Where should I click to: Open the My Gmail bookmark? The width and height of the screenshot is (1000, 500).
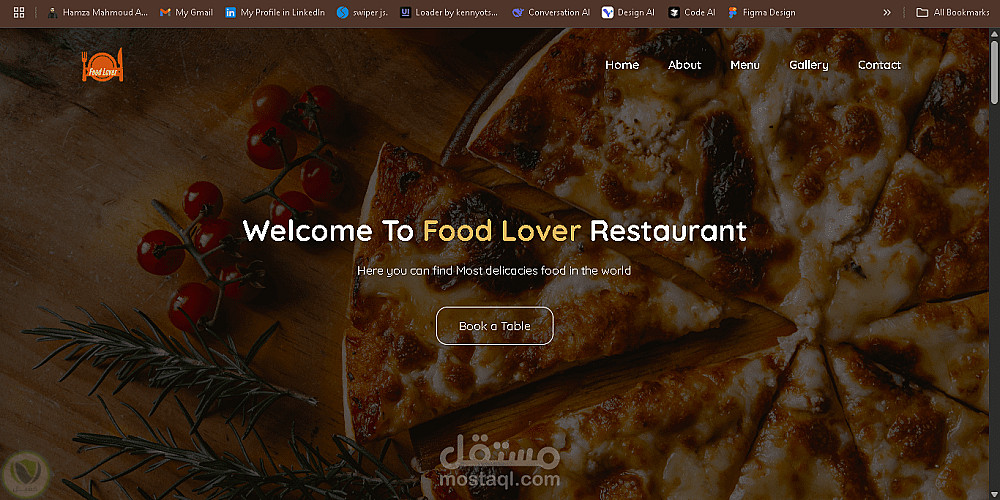[x=186, y=12]
